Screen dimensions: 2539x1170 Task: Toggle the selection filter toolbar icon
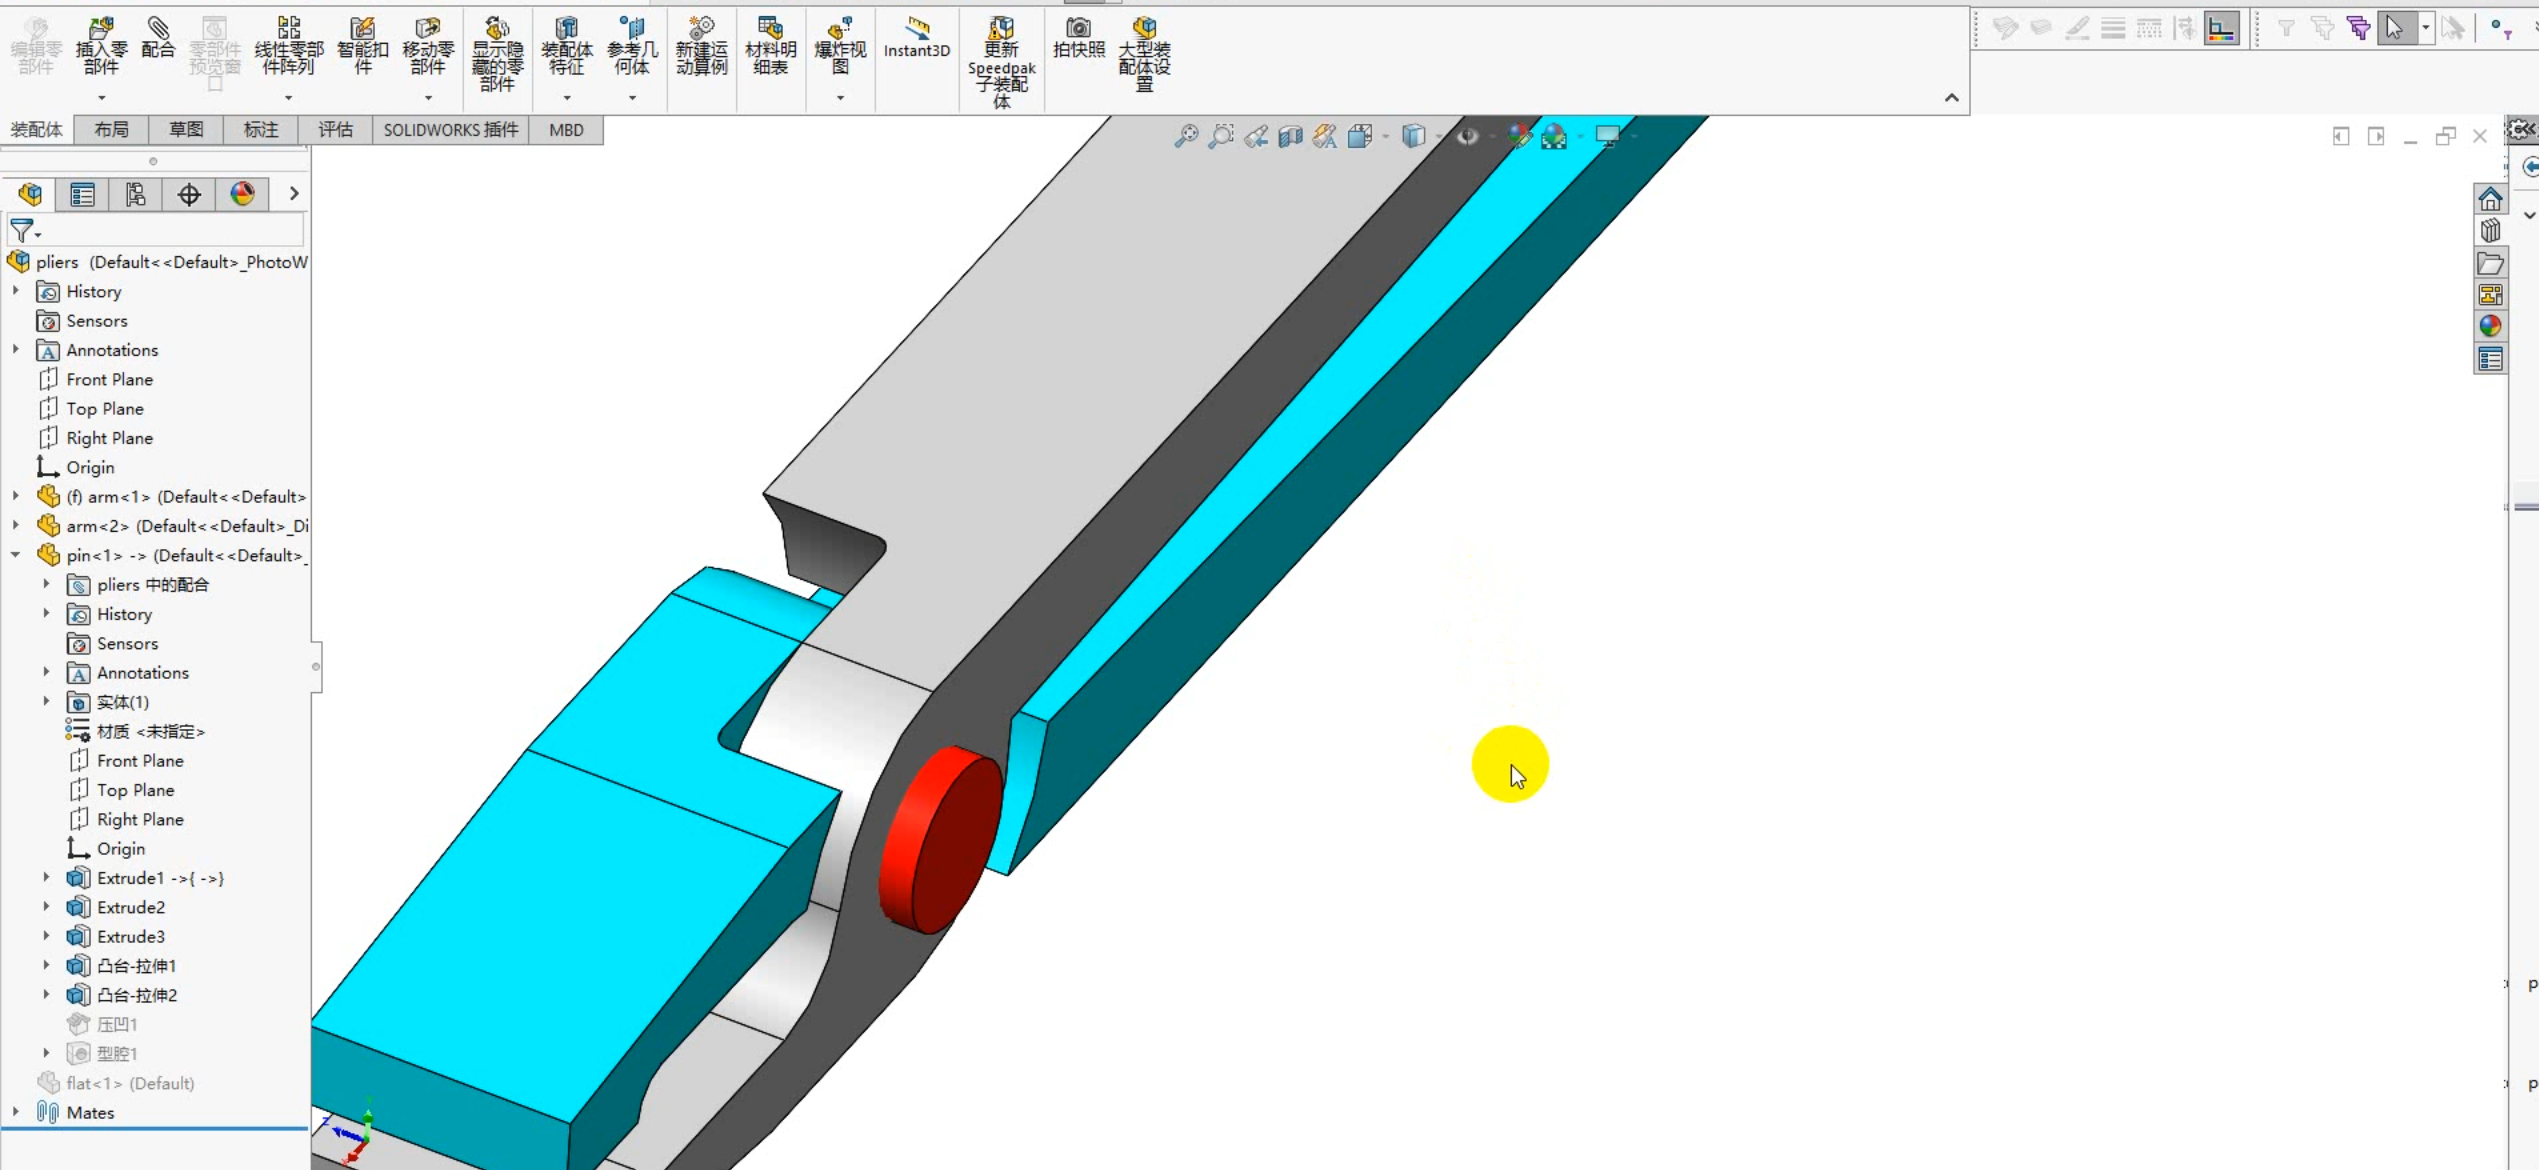pyautogui.click(x=2286, y=28)
